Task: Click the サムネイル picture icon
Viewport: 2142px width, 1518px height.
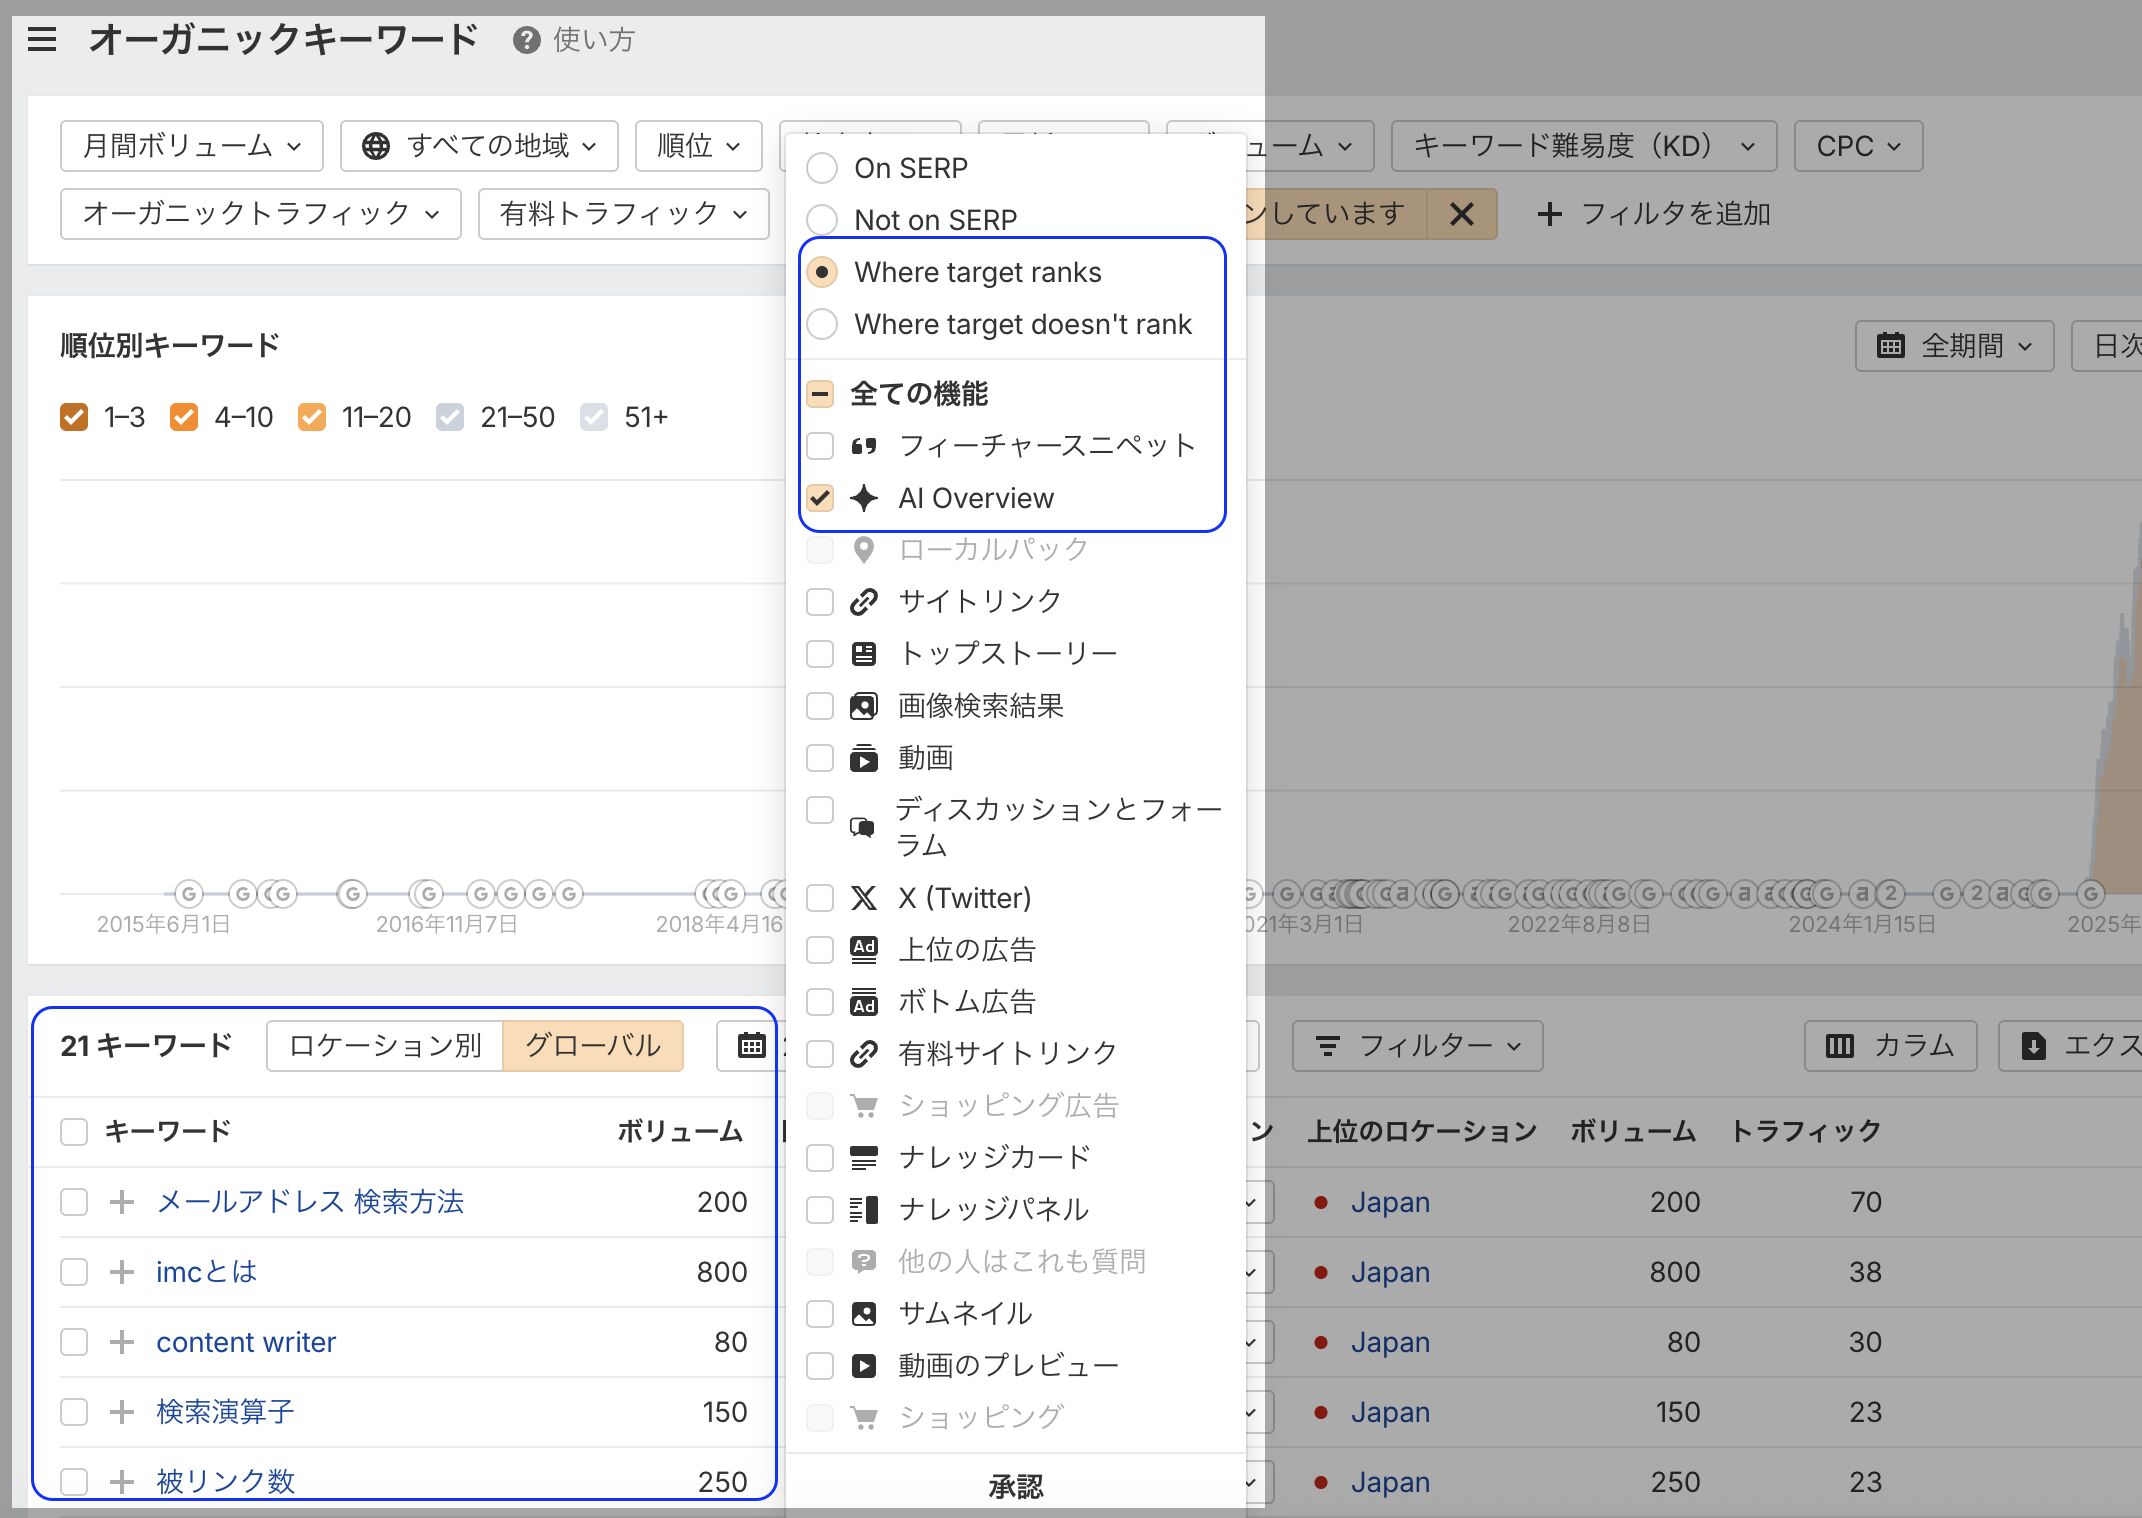Action: [864, 1314]
